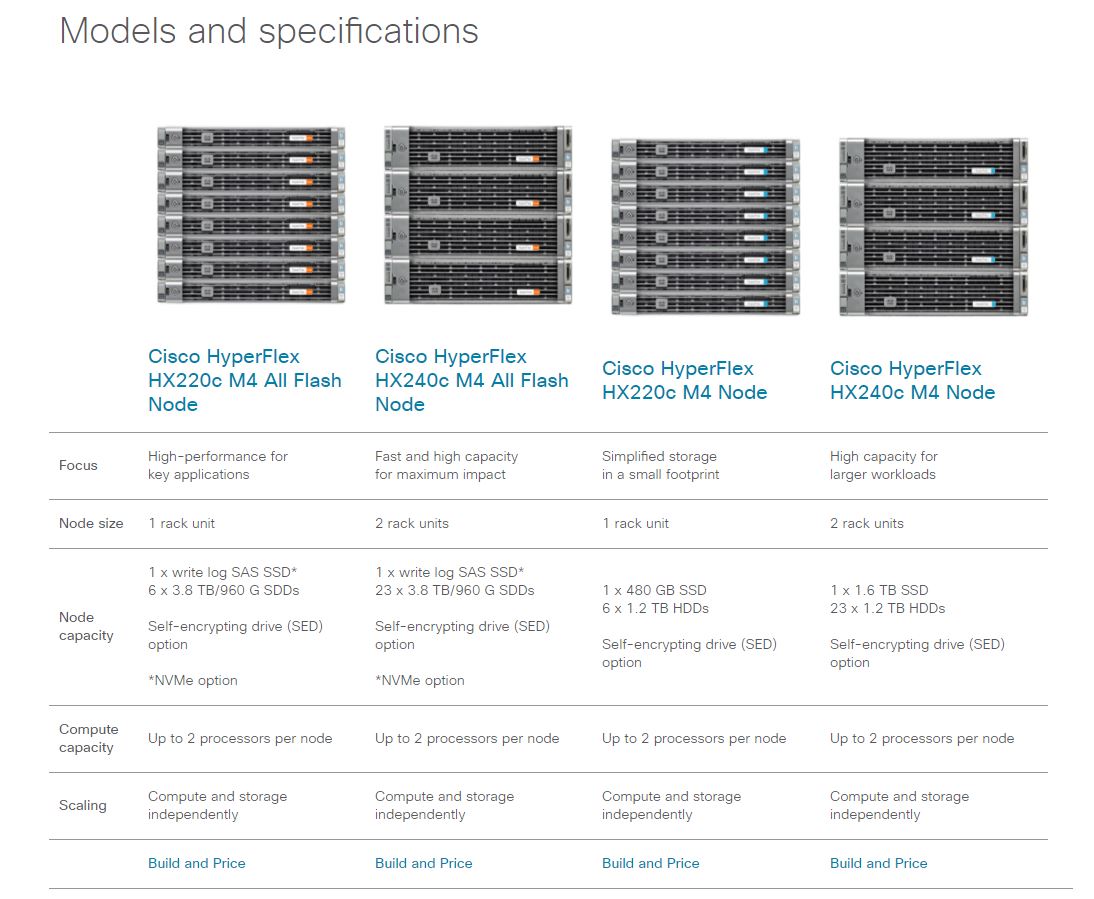Follow the Cisco HyperFlex HX240c M4 Node link
The image size is (1094, 899).
[912, 380]
